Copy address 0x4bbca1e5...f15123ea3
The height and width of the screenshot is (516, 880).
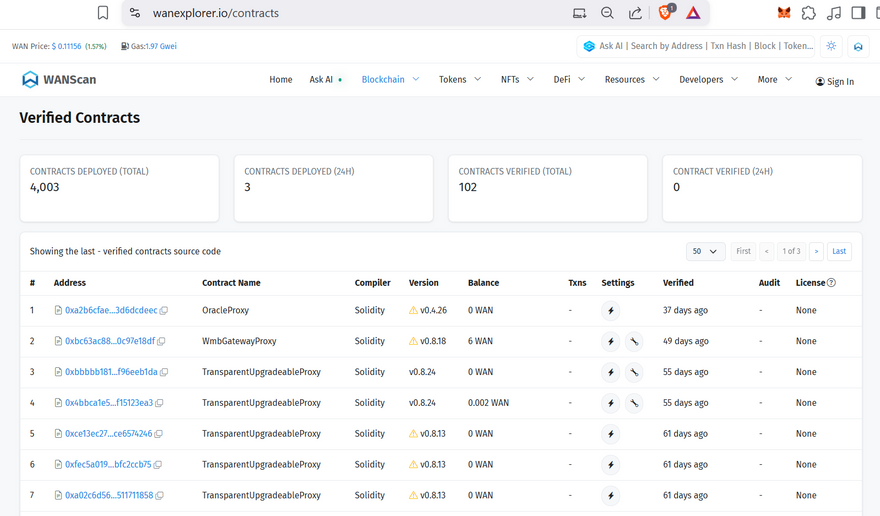tap(159, 403)
